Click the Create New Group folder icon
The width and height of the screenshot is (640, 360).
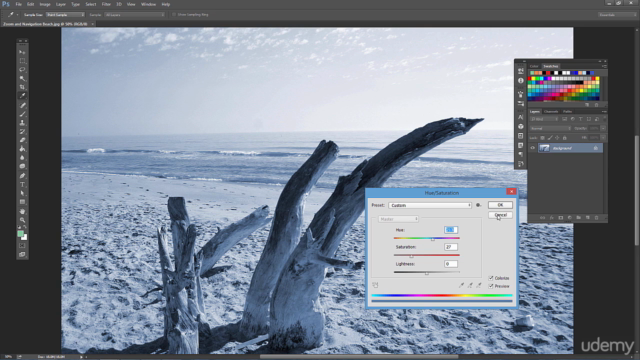(578, 218)
